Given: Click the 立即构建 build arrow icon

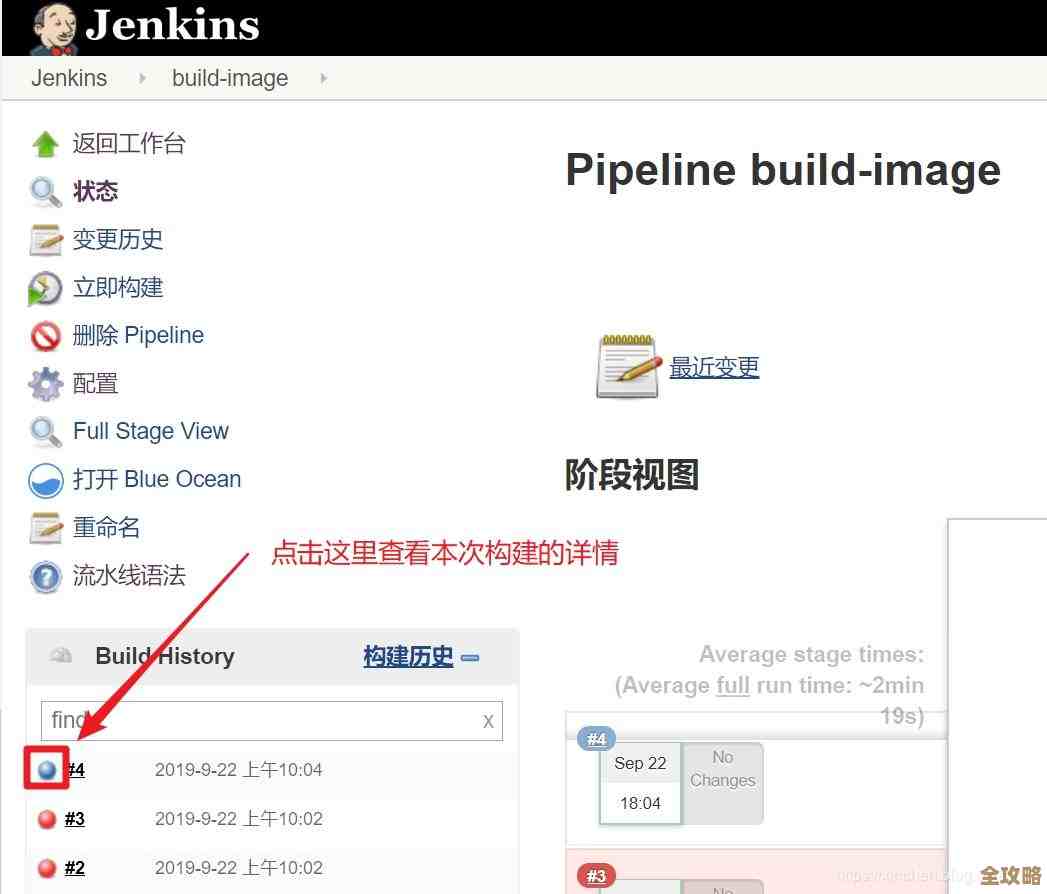Looking at the screenshot, I should coord(44,288).
